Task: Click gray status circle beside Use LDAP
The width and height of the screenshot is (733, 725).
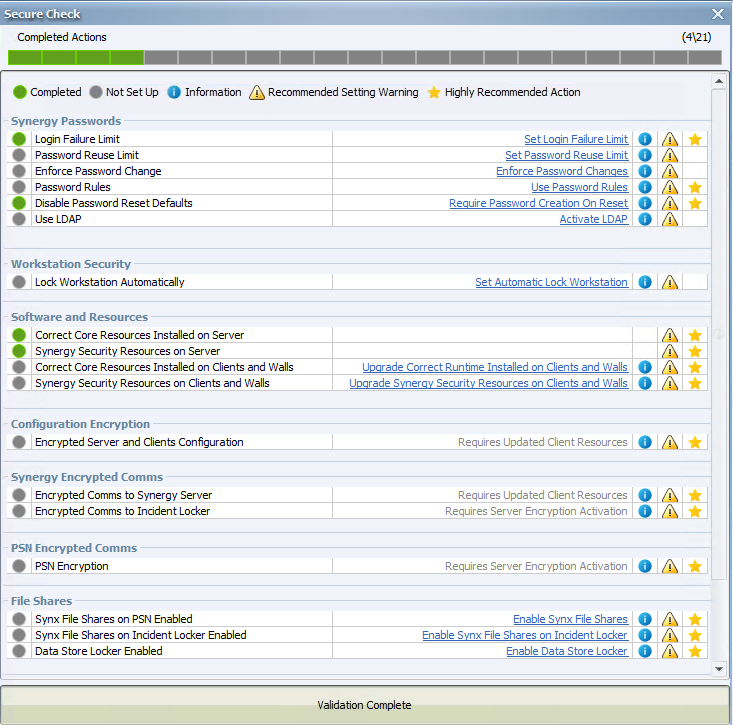Action: click(19, 219)
